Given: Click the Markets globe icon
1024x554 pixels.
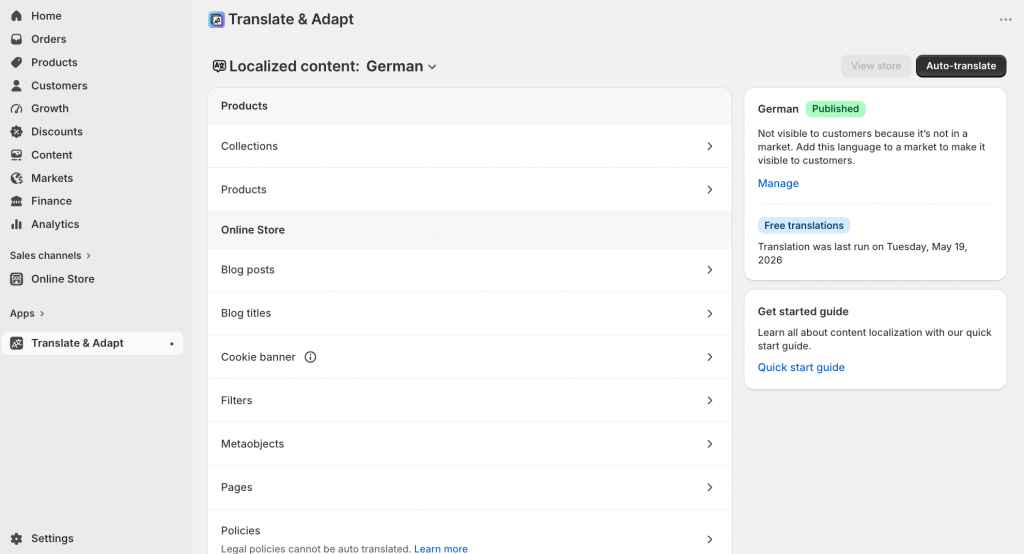Looking at the screenshot, I should tap(16, 178).
